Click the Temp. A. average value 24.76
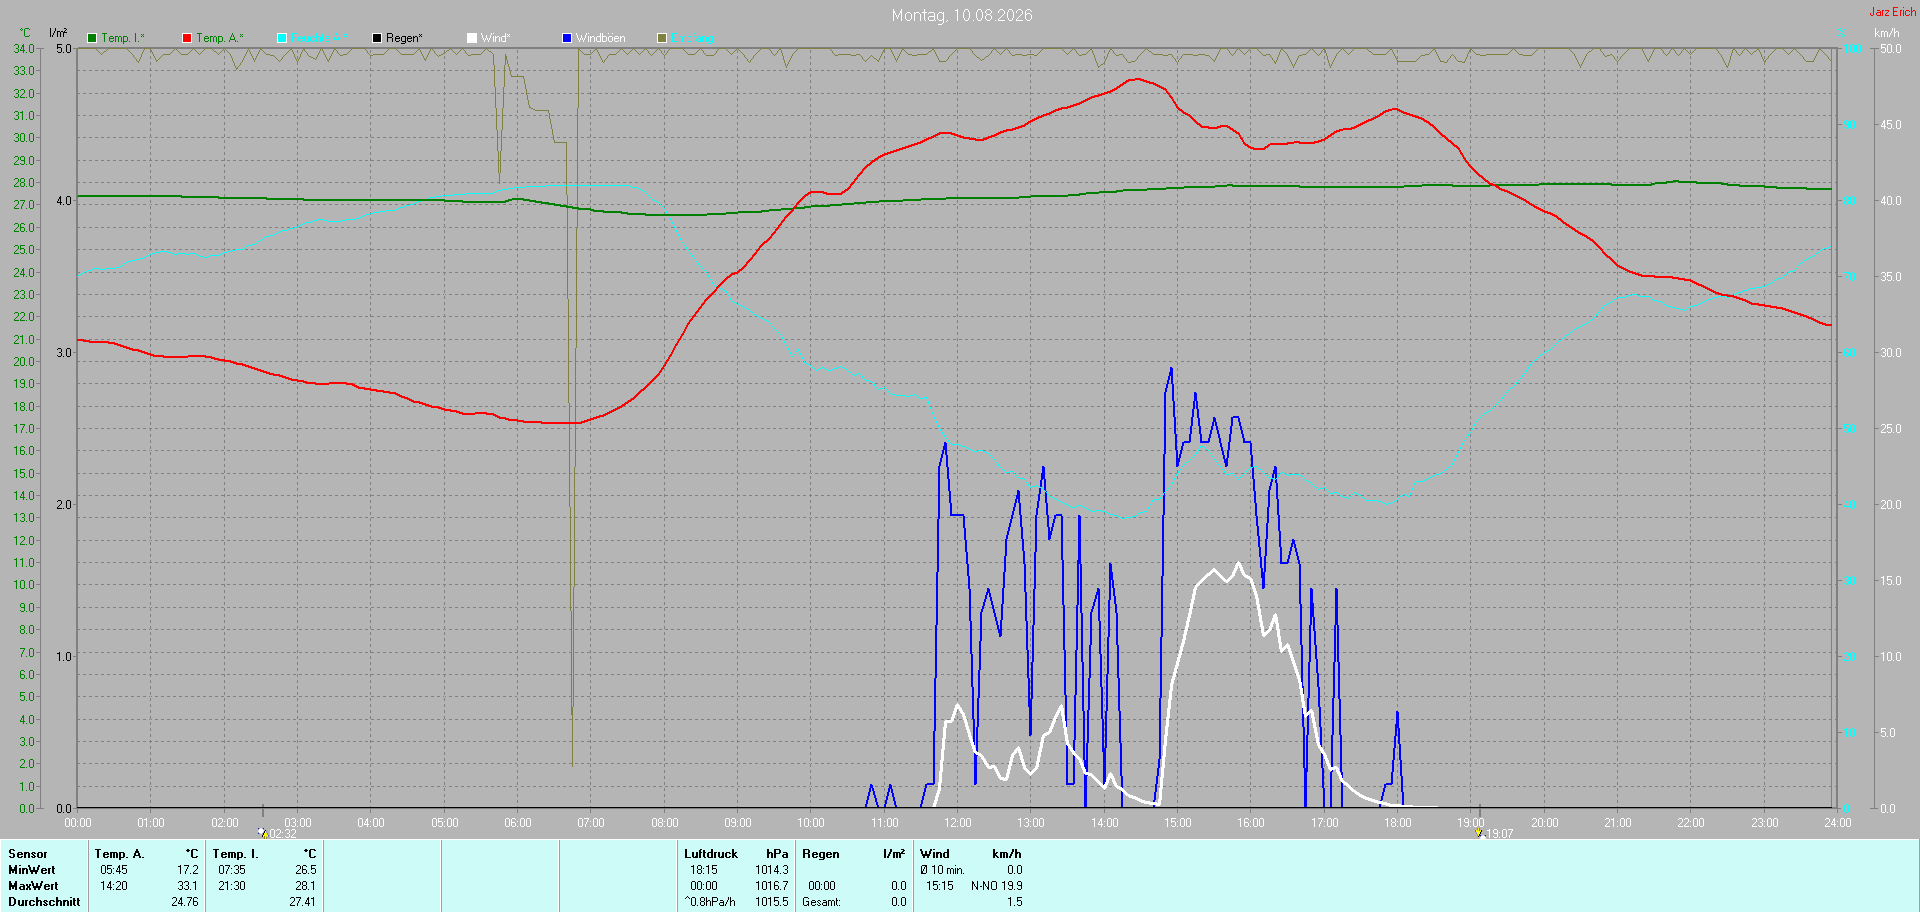 [185, 902]
